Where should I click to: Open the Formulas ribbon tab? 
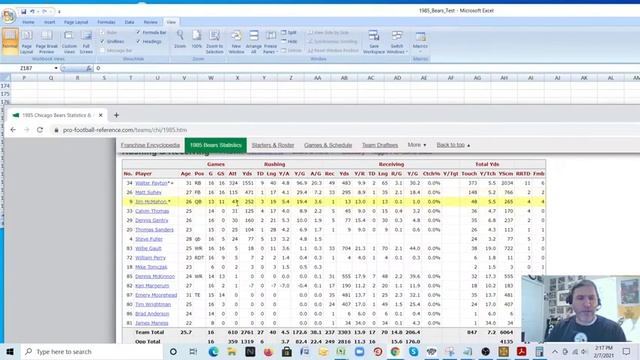[x=106, y=22]
